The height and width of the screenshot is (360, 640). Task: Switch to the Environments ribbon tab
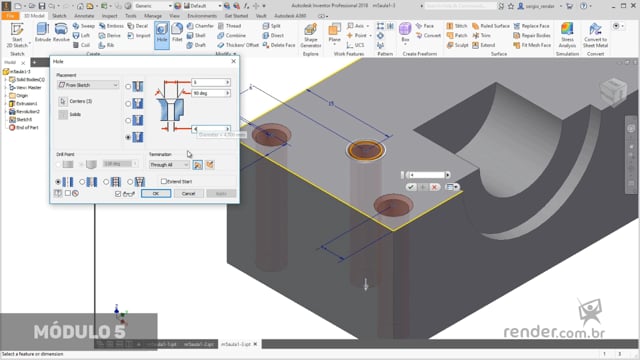[202, 16]
